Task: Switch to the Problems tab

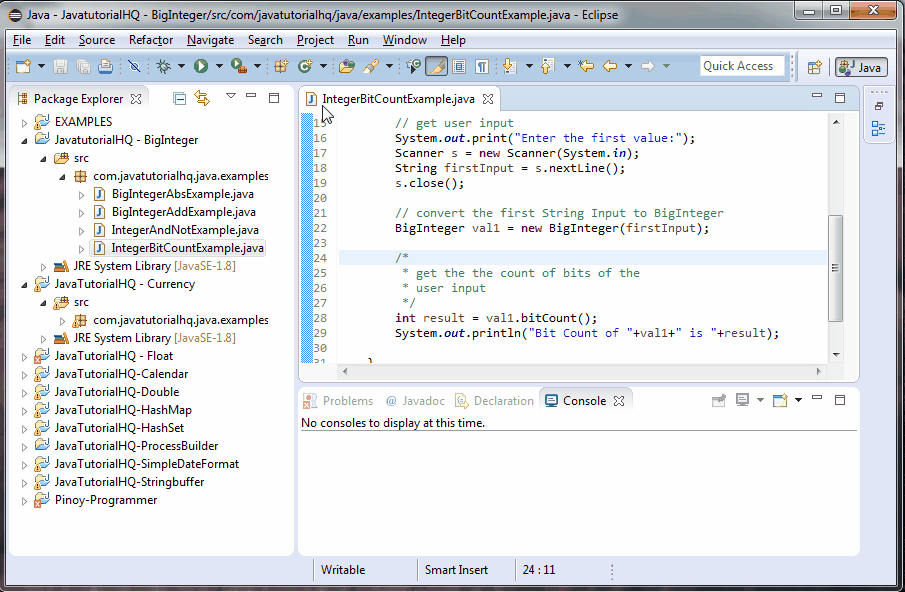Action: (x=338, y=400)
